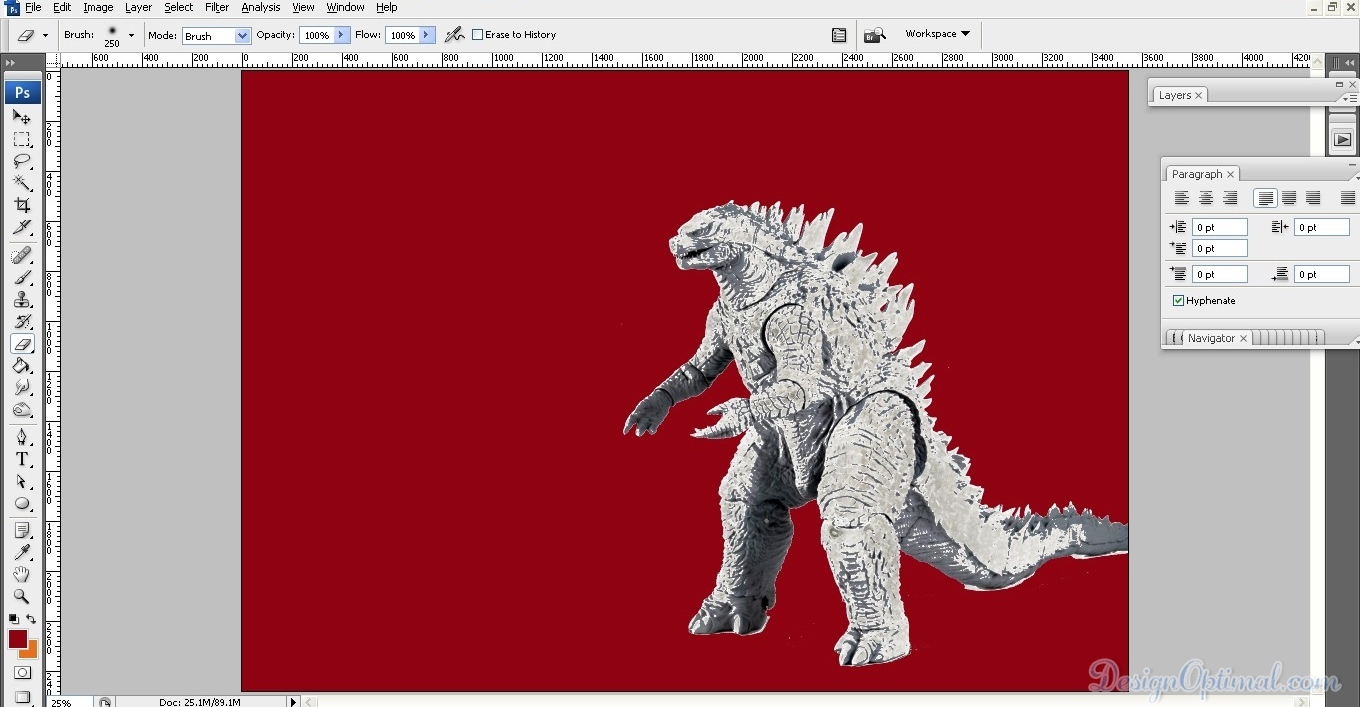Select the Hand tool
Viewport: 1360px width, 707px height.
[22, 575]
